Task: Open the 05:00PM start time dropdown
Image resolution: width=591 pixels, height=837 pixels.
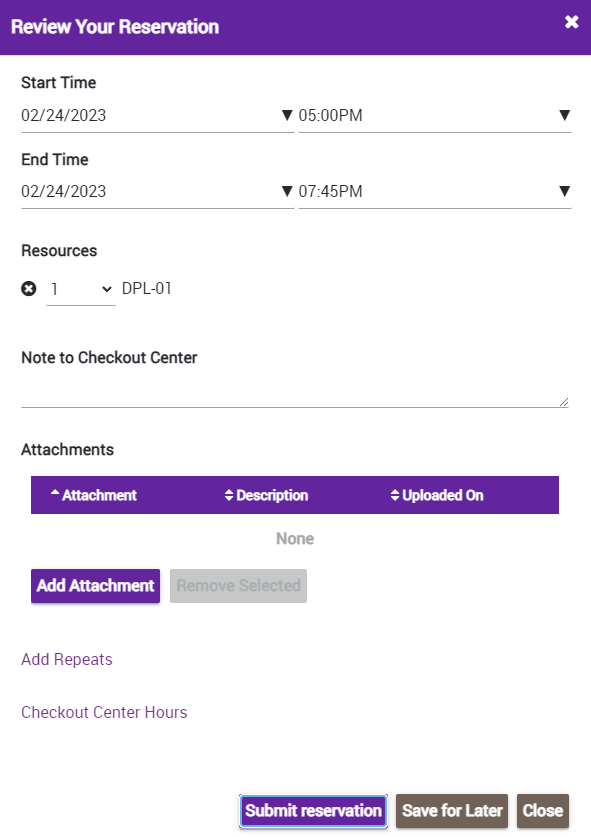Action: pos(435,115)
